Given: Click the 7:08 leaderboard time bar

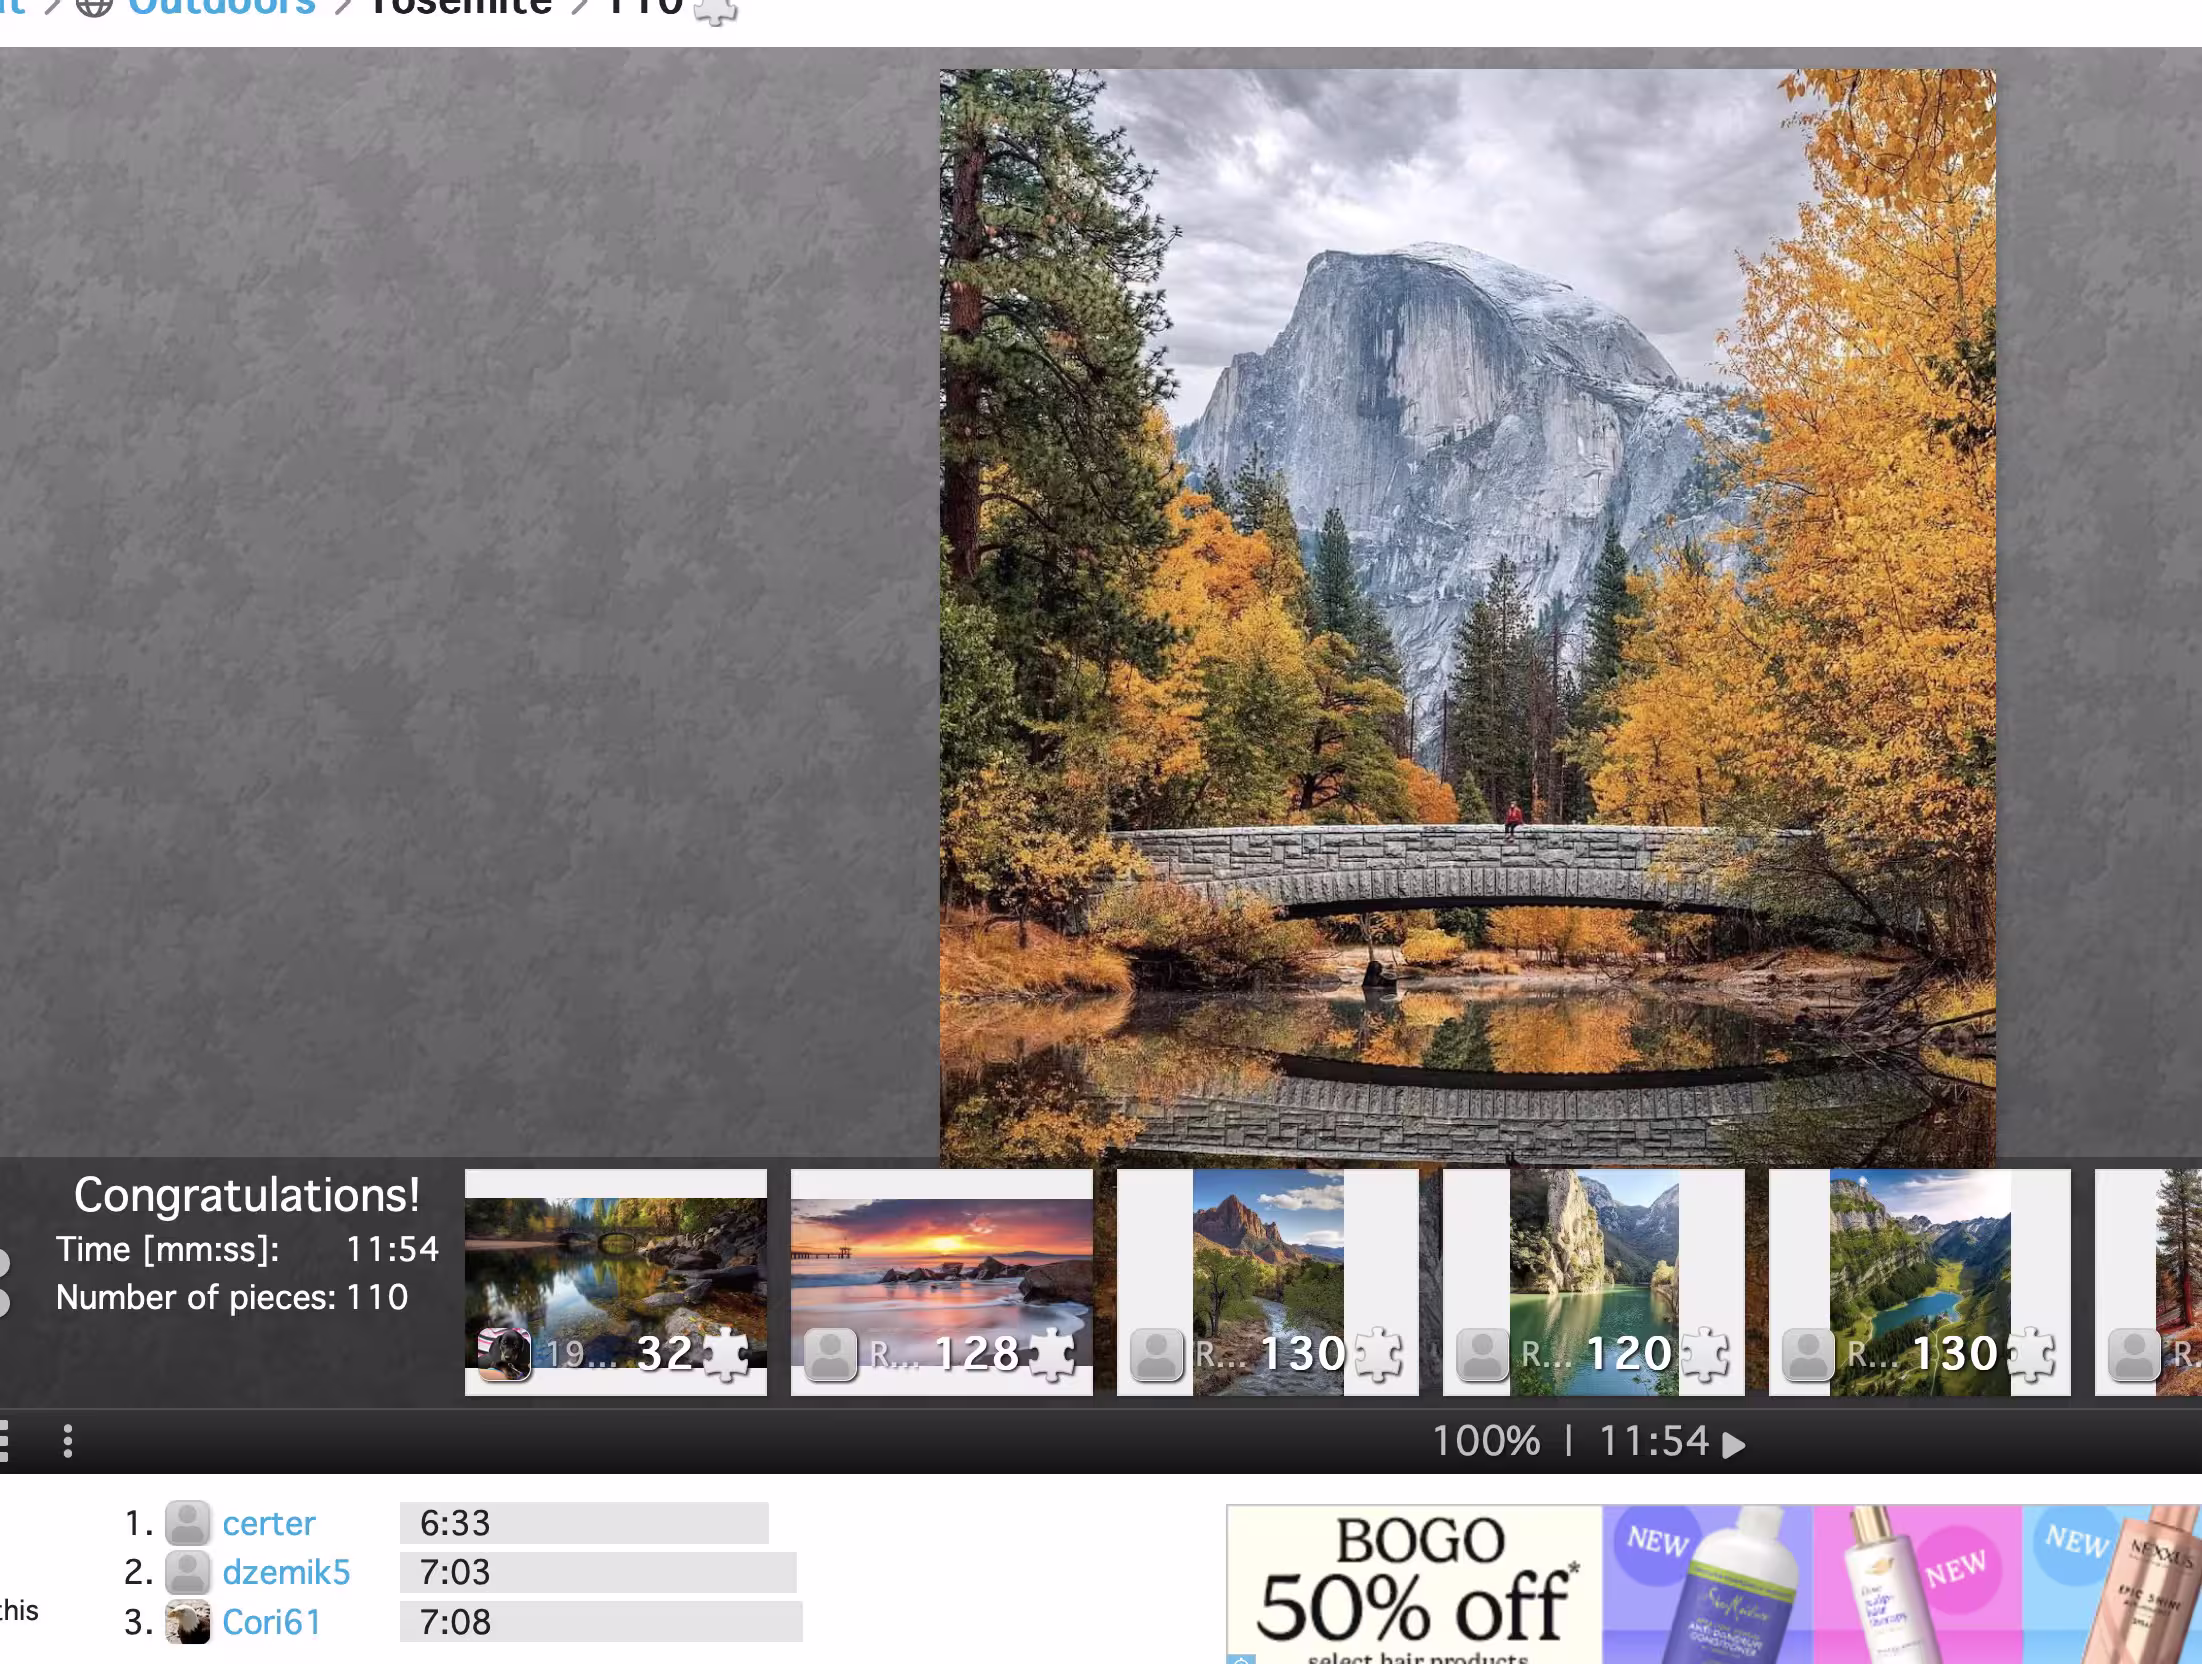Looking at the screenshot, I should pos(601,1622).
